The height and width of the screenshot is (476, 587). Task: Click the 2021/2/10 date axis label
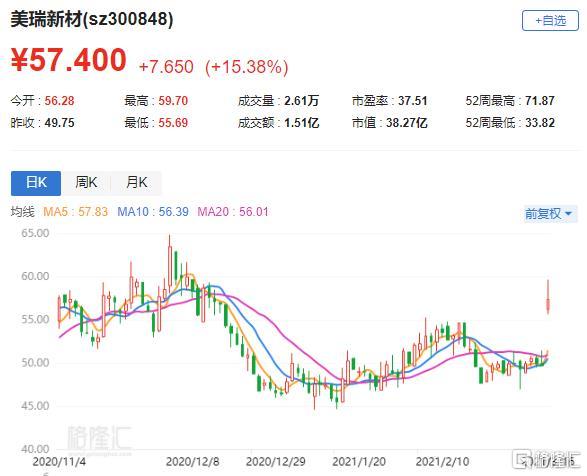pos(442,461)
